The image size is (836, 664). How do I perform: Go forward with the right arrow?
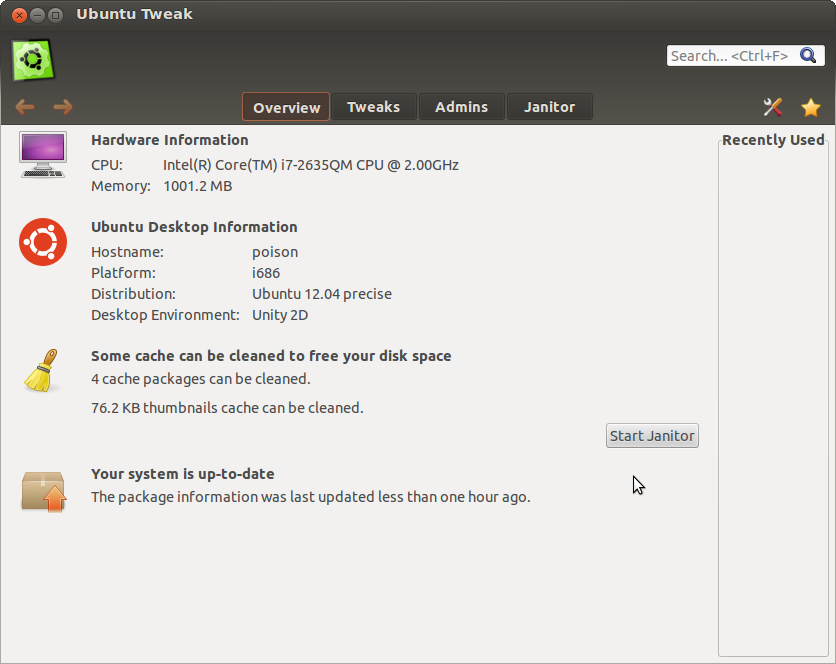point(63,107)
